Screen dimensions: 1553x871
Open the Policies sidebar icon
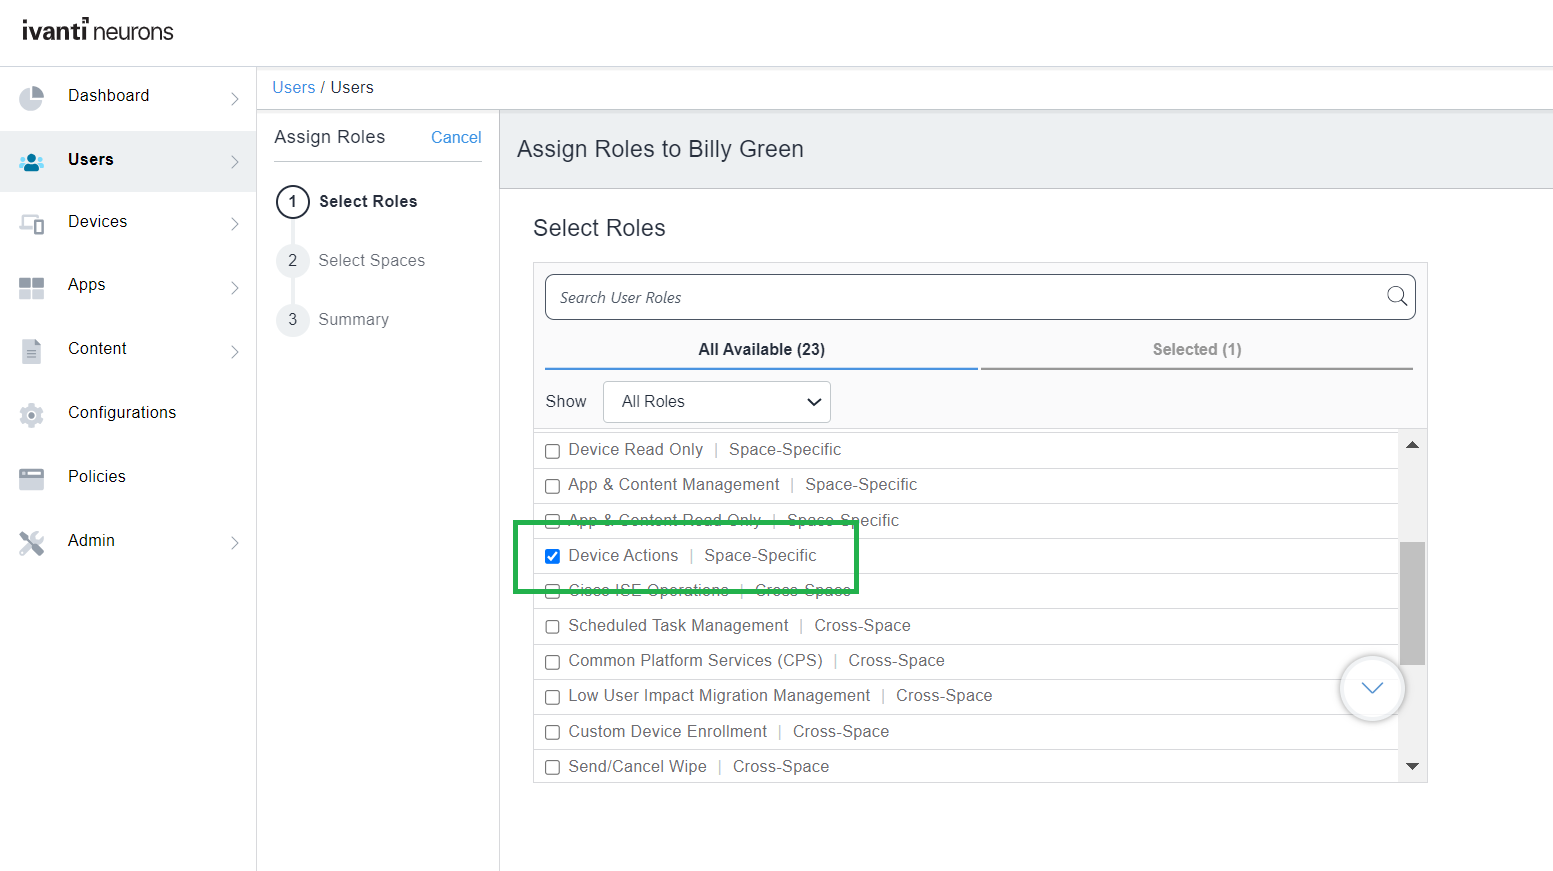[31, 478]
